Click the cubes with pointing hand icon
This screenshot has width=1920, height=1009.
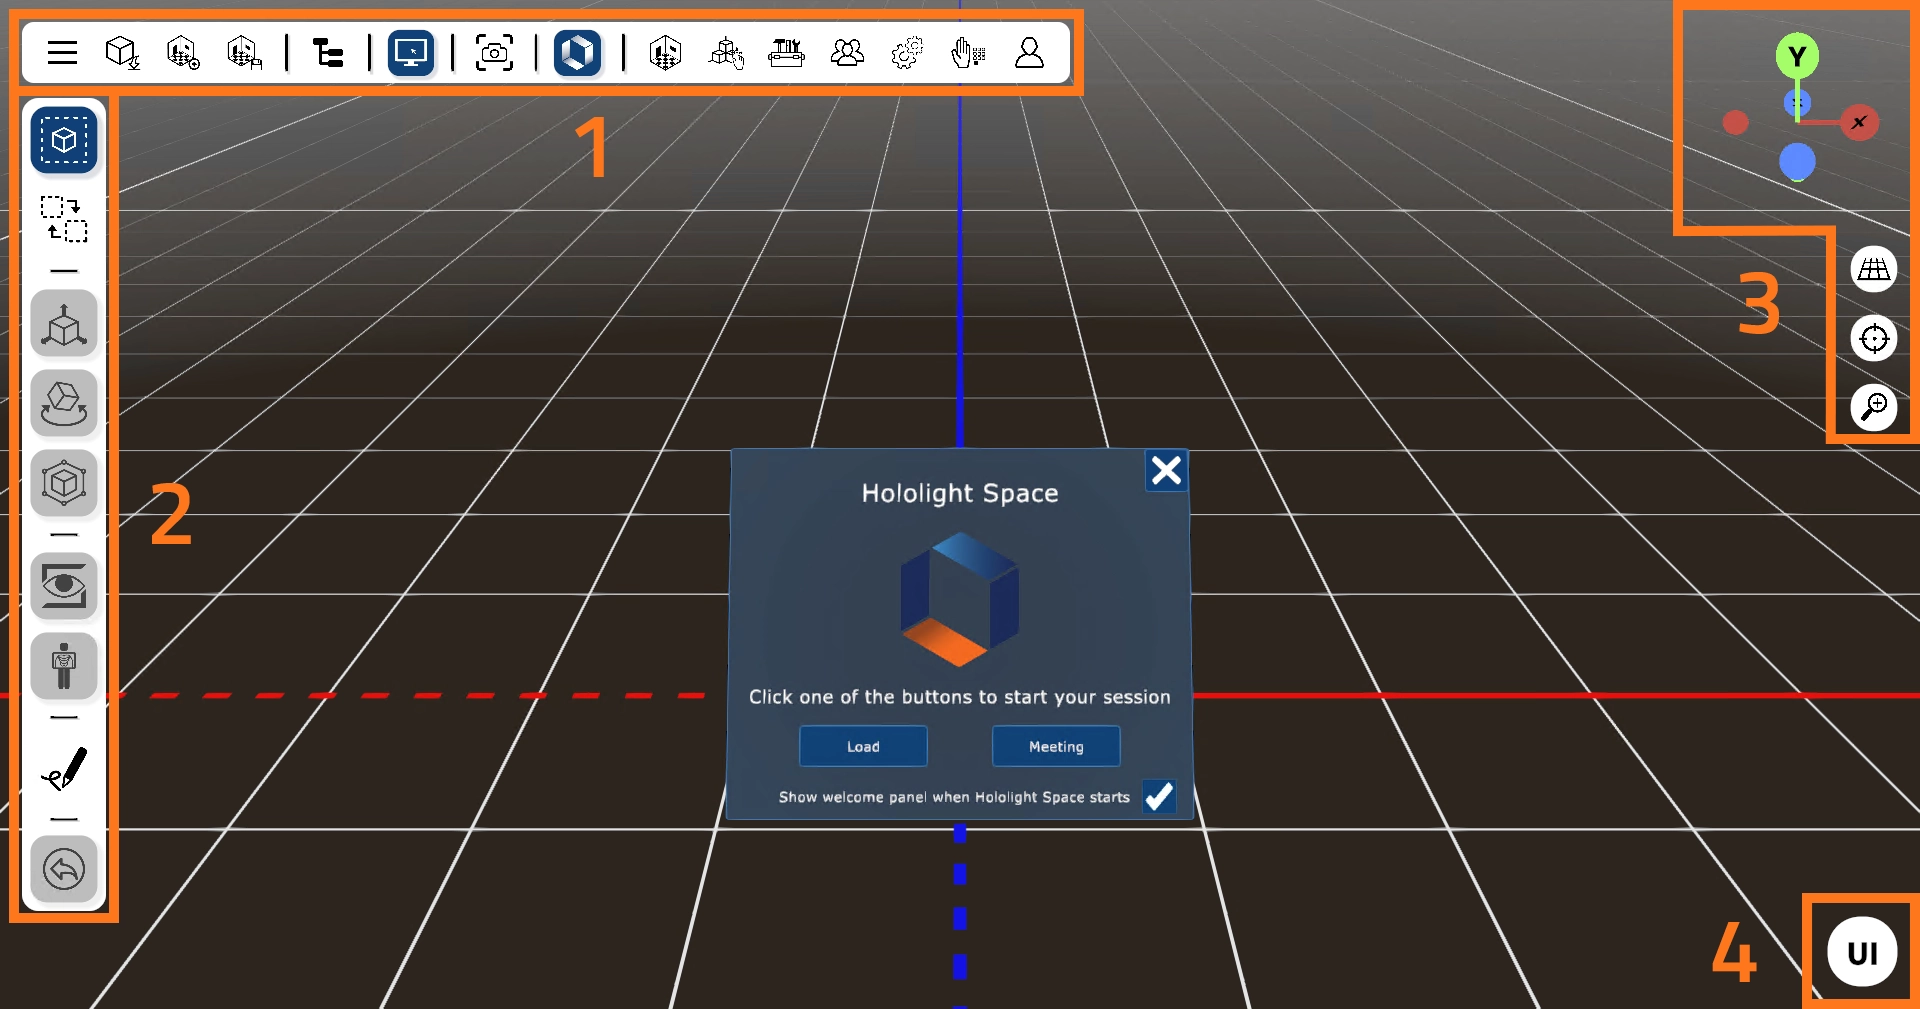coord(726,52)
